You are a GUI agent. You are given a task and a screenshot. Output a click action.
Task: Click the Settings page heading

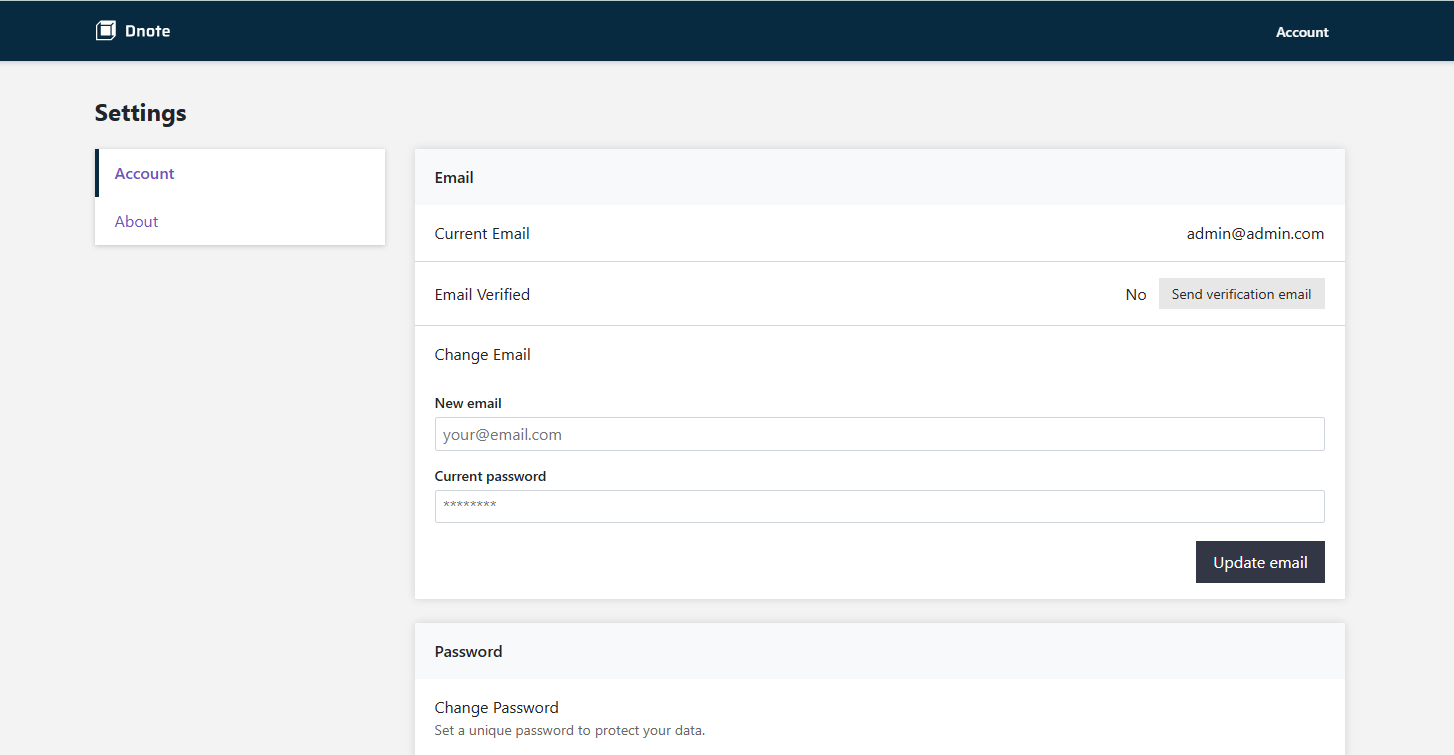pos(140,113)
